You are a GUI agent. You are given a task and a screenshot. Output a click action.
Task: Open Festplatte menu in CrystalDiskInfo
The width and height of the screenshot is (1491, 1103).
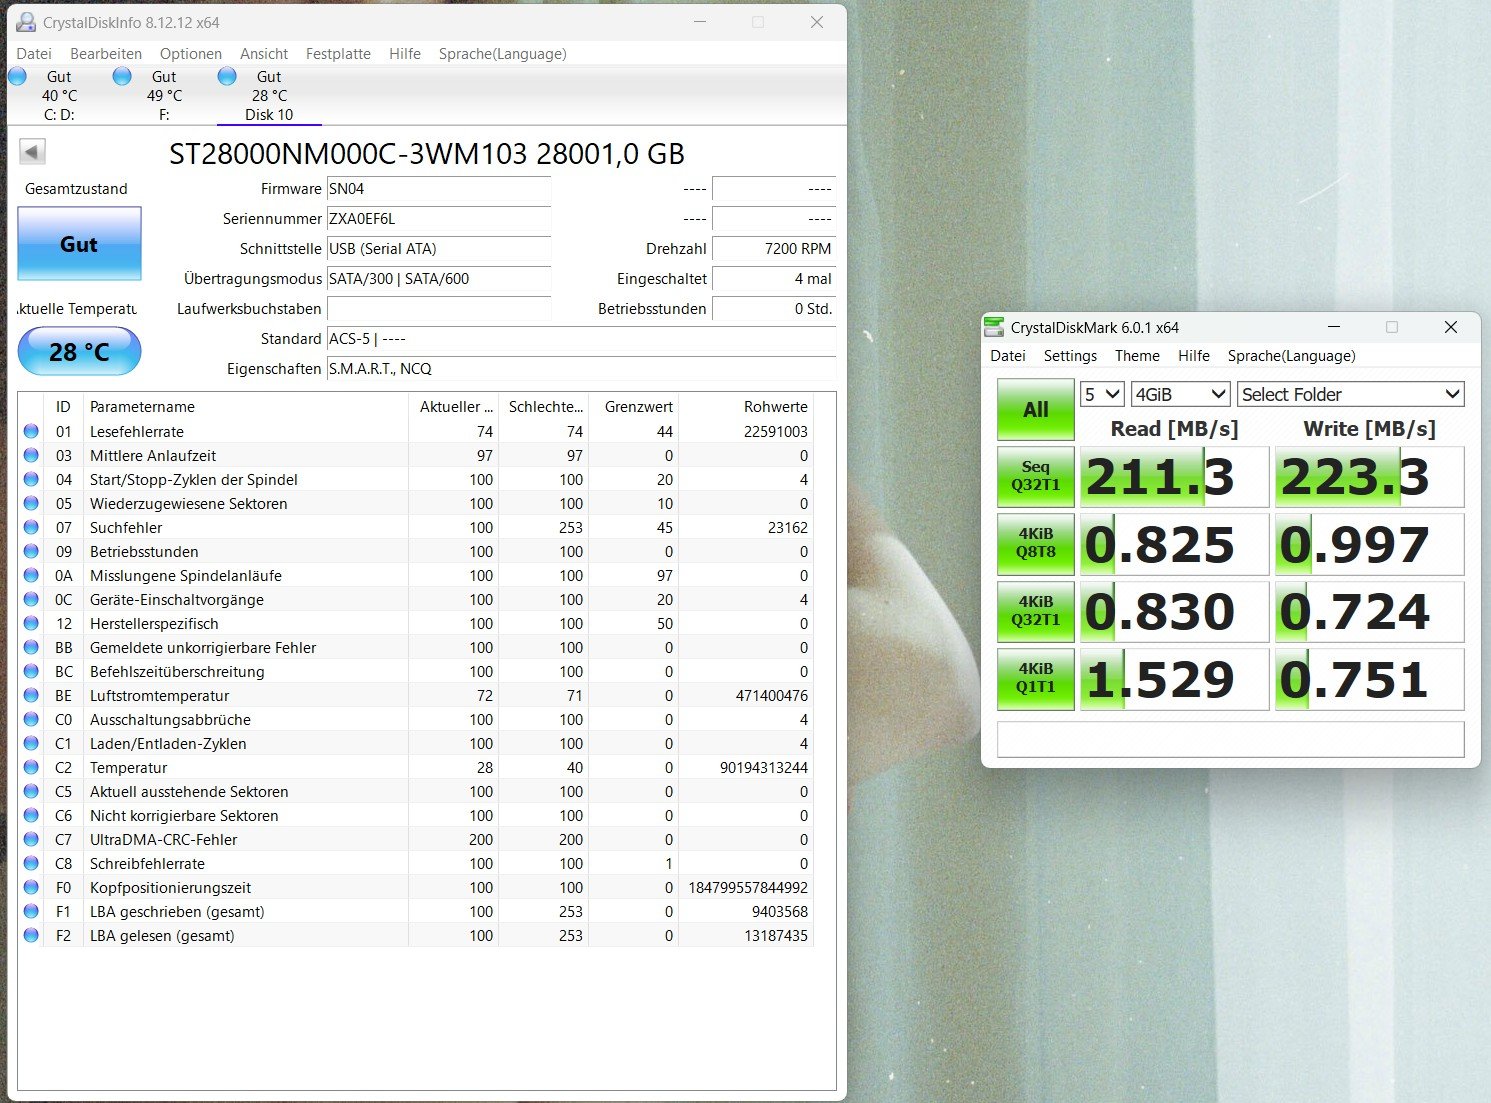click(338, 54)
